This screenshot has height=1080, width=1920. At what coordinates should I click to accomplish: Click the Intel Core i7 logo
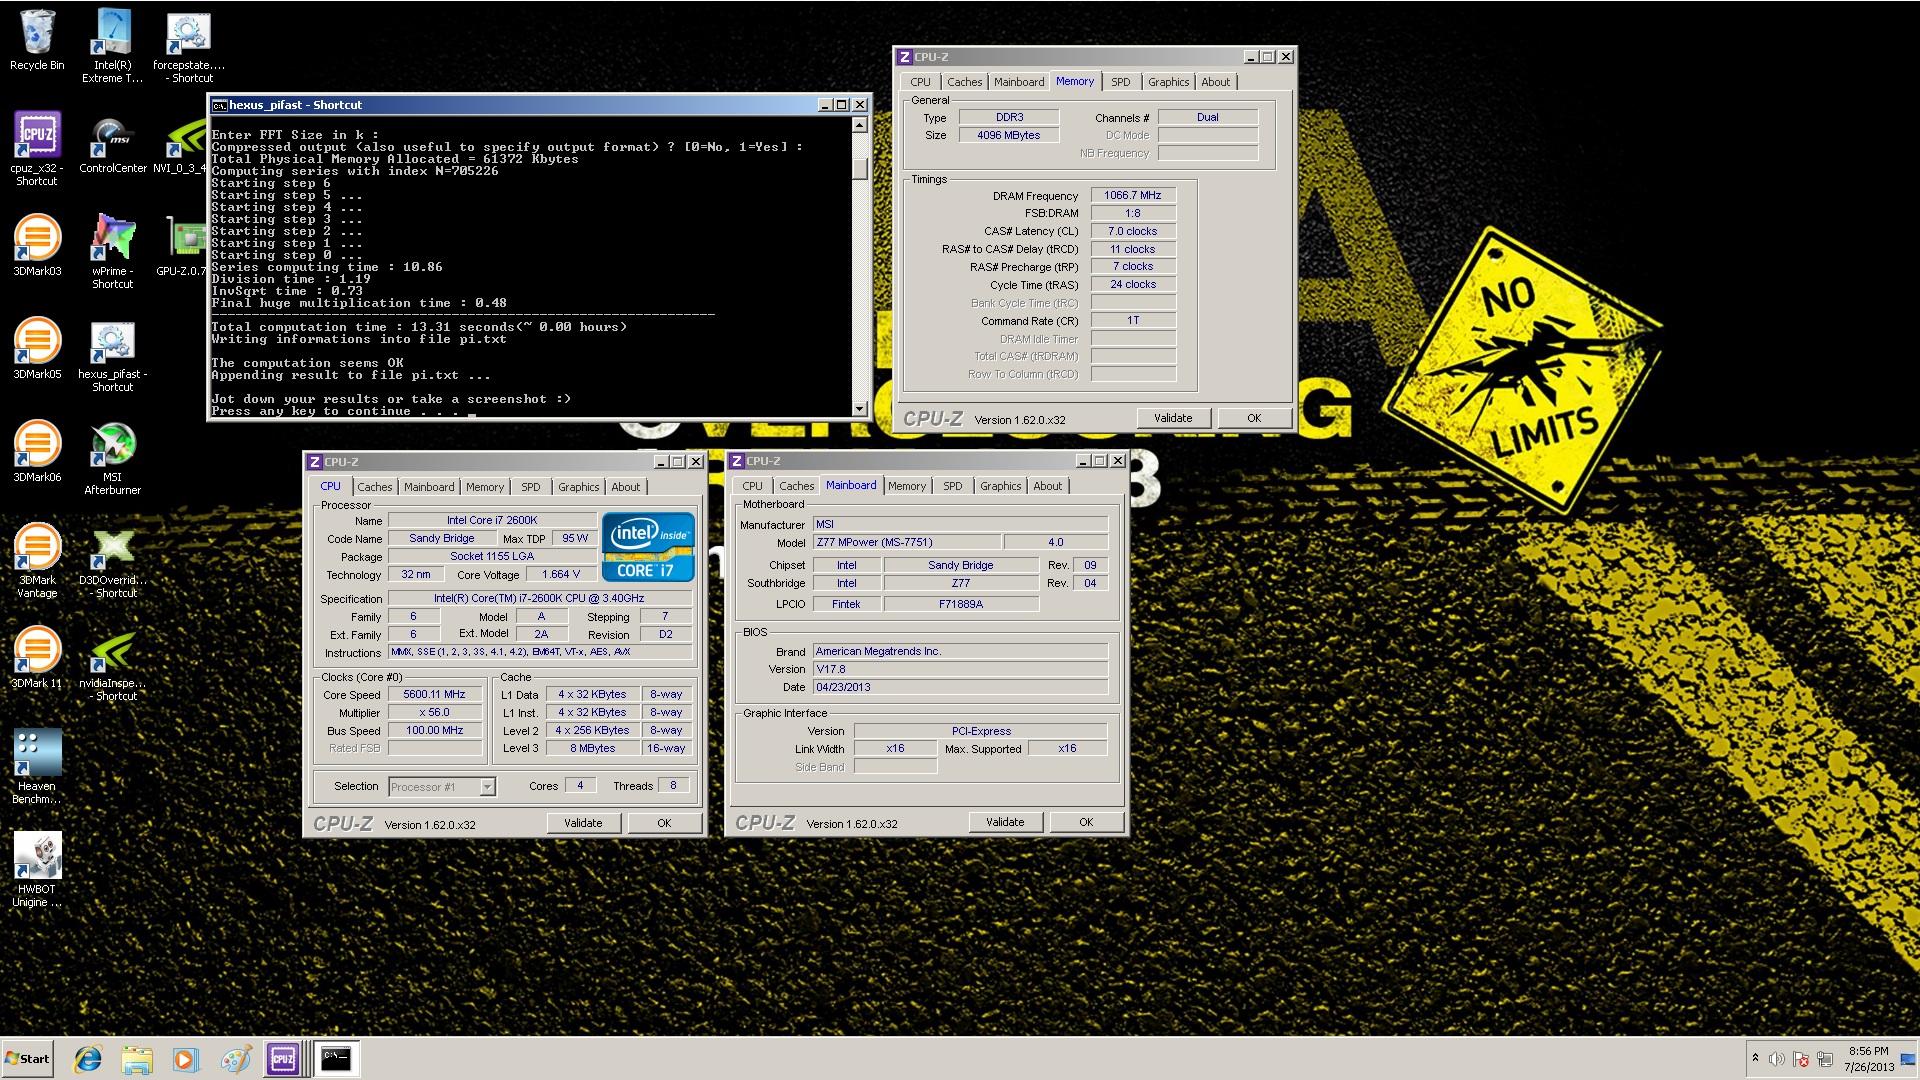tap(648, 547)
